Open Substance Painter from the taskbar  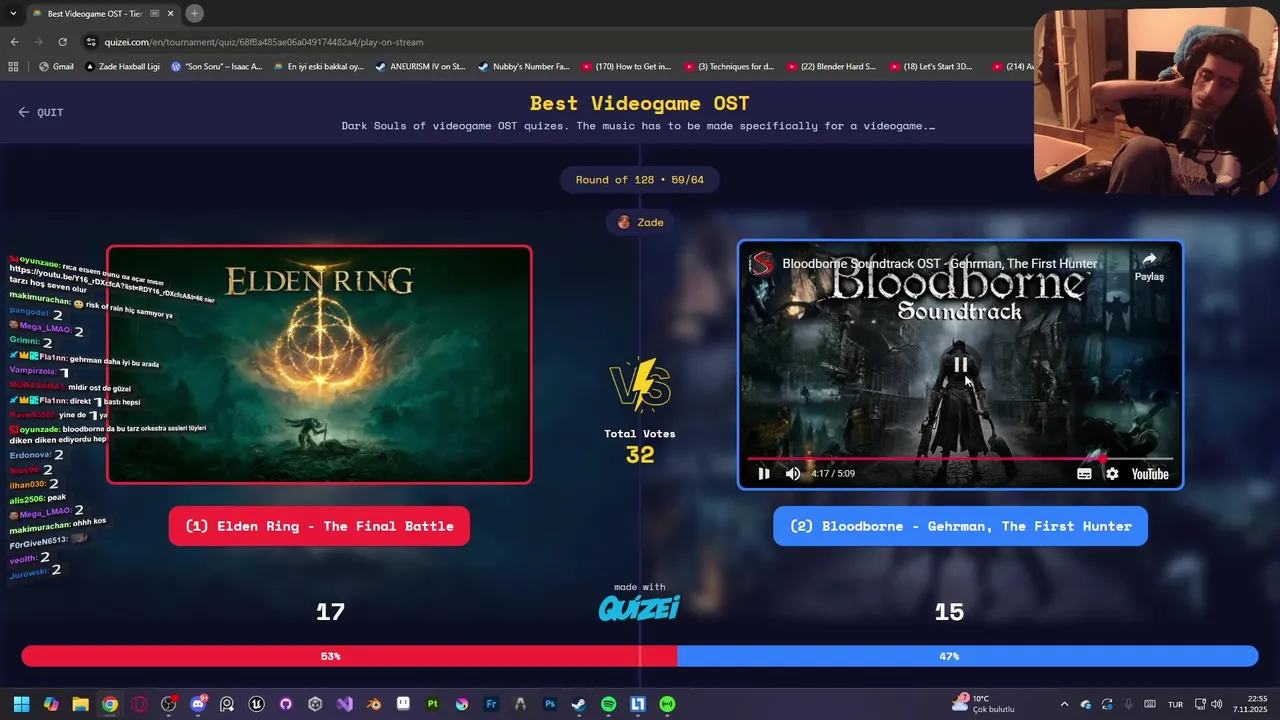click(x=432, y=704)
